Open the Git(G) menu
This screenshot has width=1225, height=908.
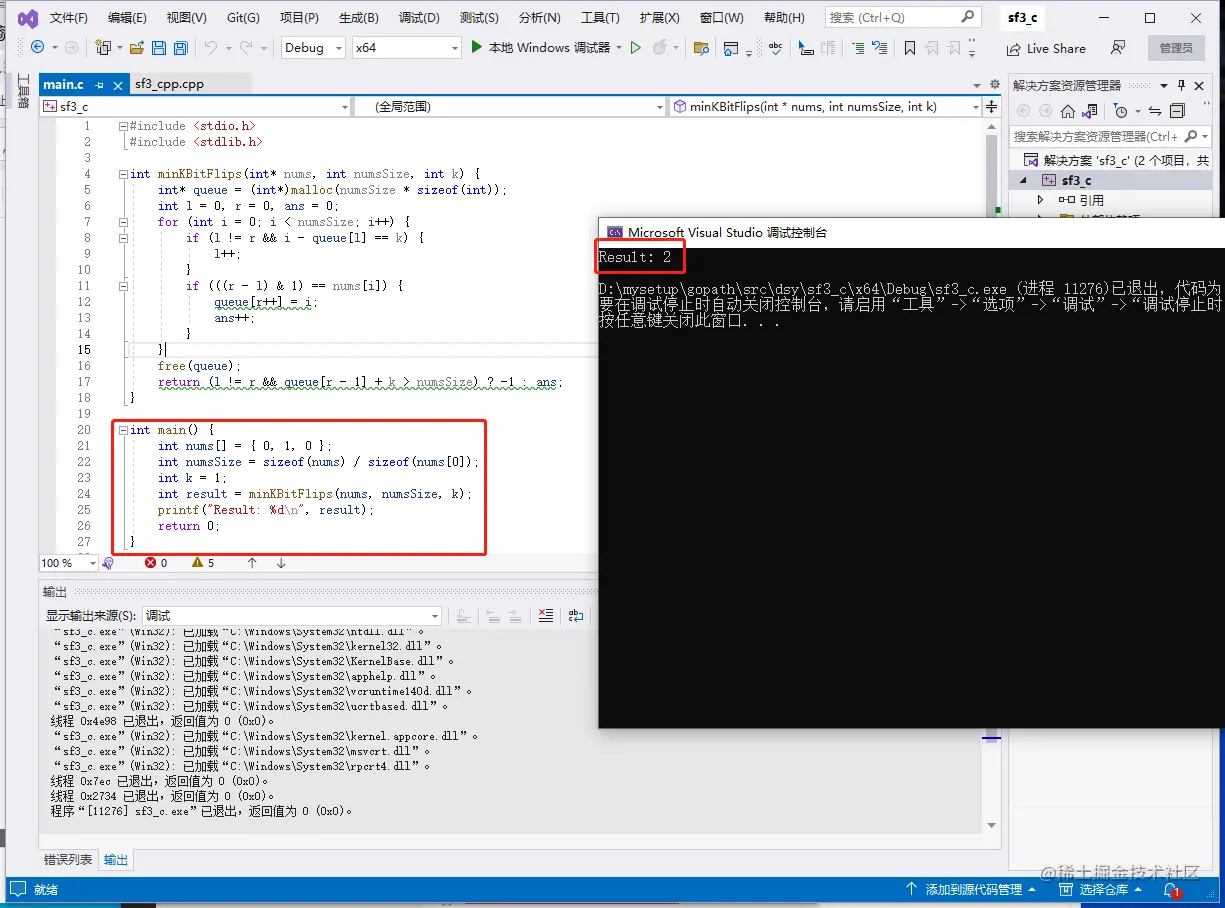click(x=243, y=18)
